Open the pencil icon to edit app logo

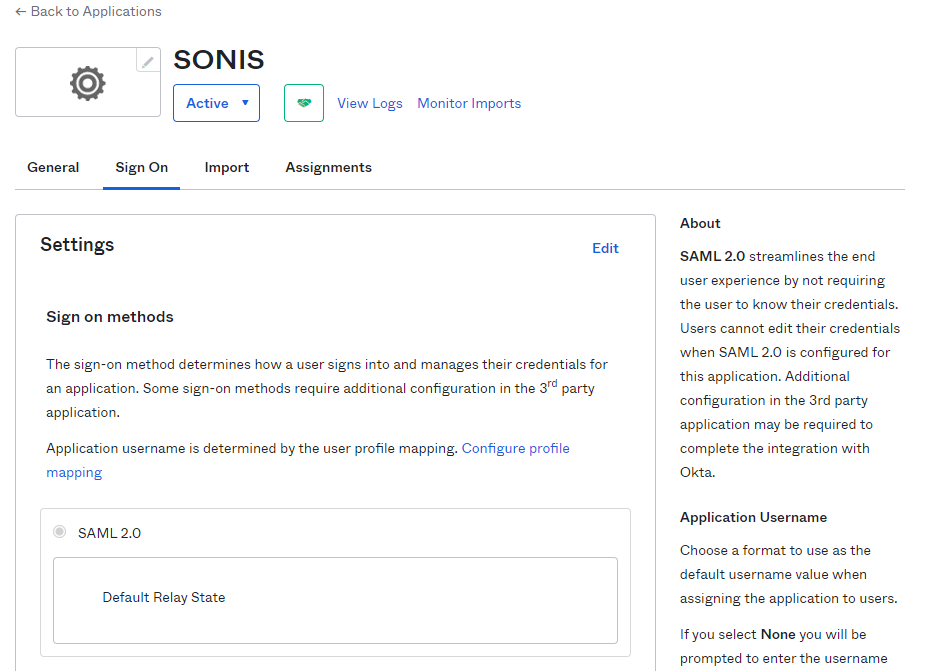pos(148,60)
